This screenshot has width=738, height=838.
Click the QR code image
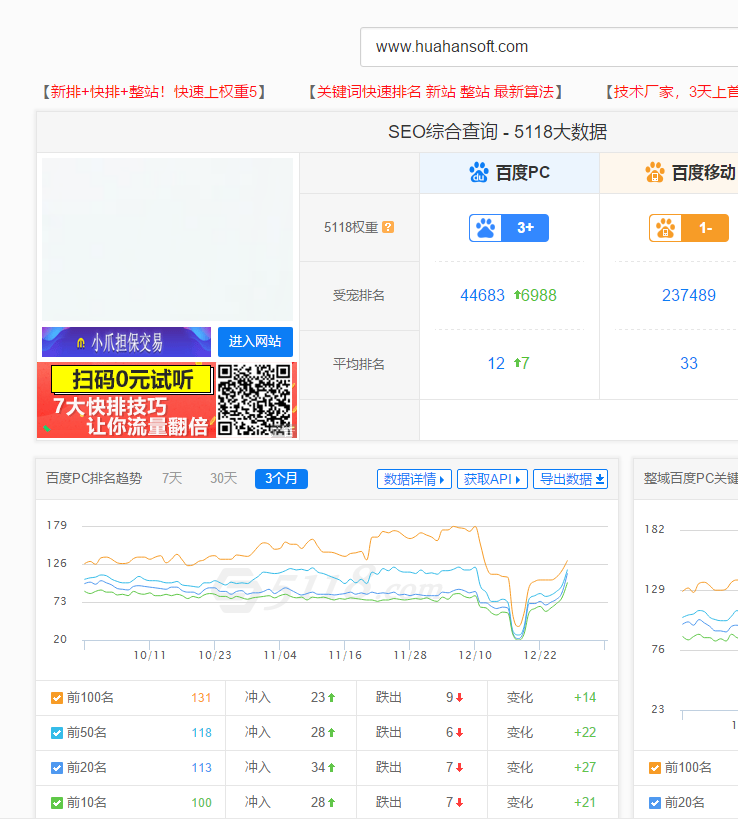pyautogui.click(x=256, y=400)
